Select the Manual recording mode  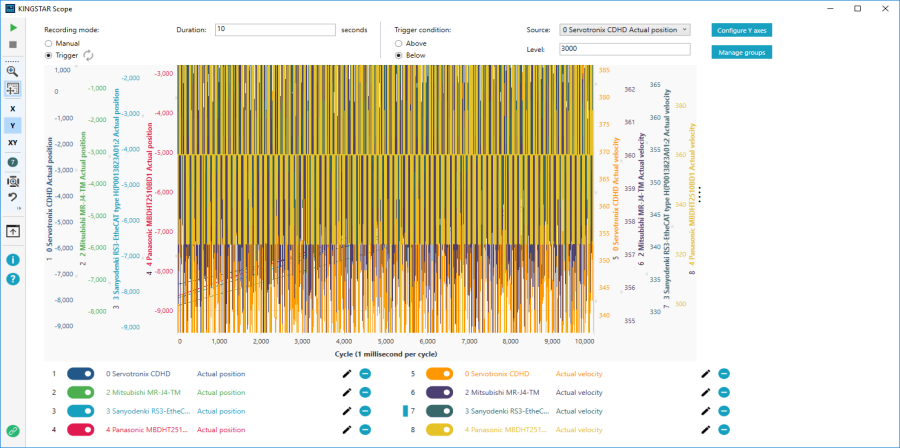50,44
